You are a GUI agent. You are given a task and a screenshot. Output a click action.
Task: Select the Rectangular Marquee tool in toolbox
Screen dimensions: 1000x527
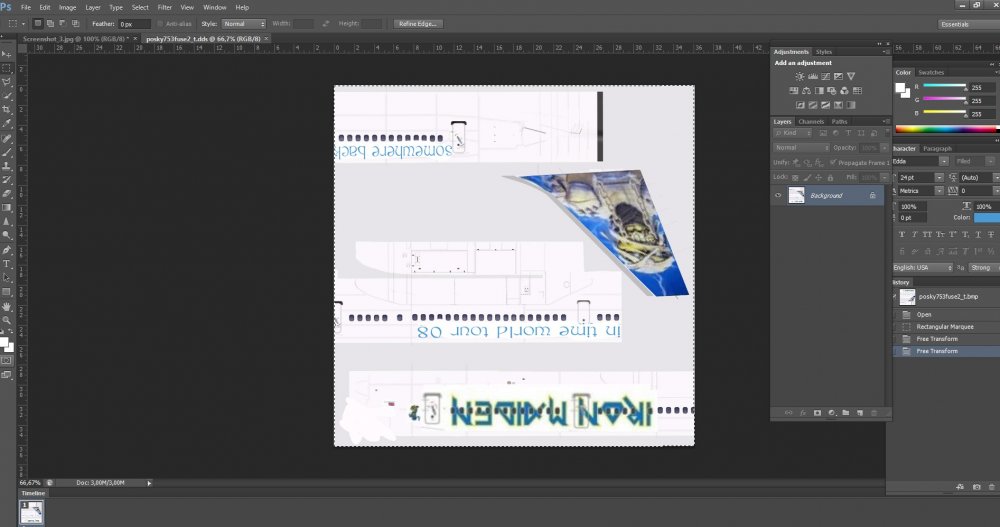coord(7,68)
